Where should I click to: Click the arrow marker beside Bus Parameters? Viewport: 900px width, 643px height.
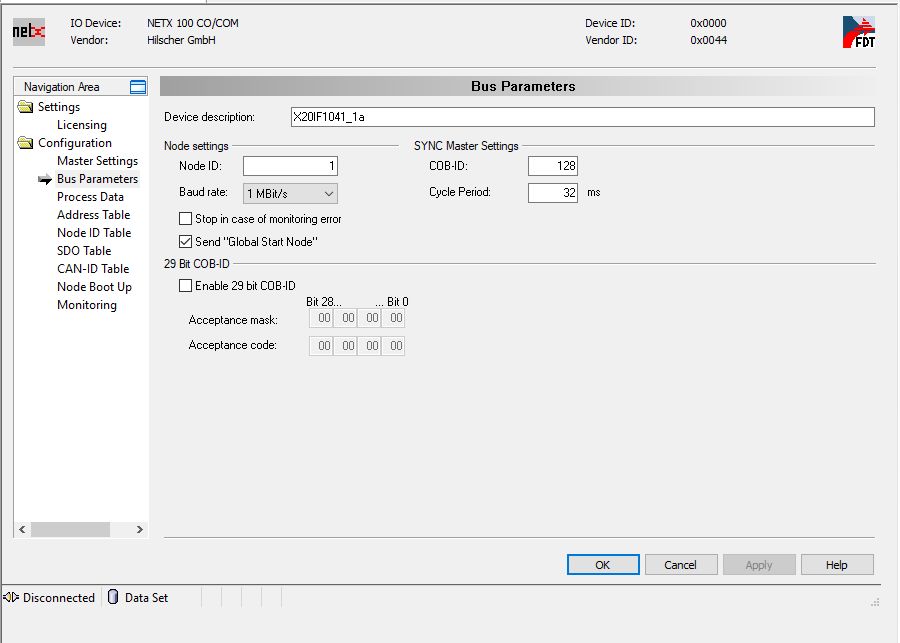[45, 180]
